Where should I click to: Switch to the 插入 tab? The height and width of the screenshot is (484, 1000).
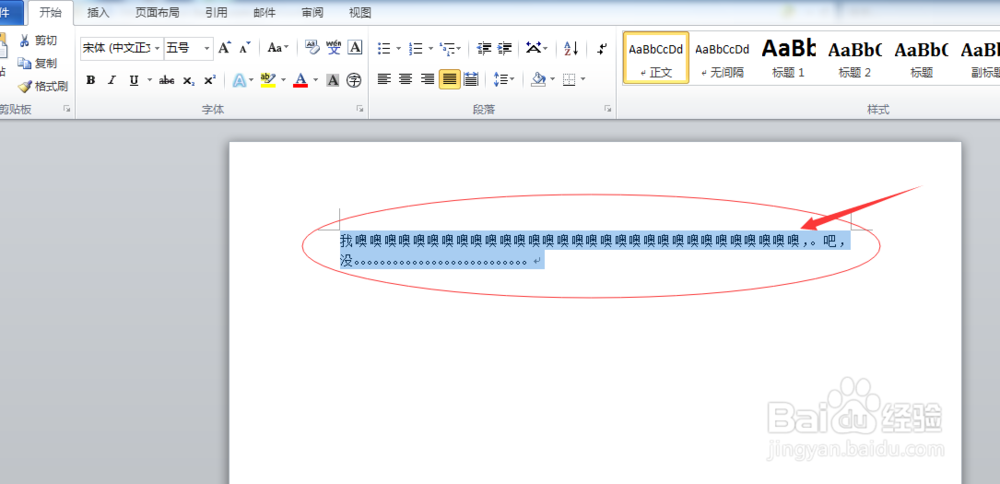tap(98, 13)
